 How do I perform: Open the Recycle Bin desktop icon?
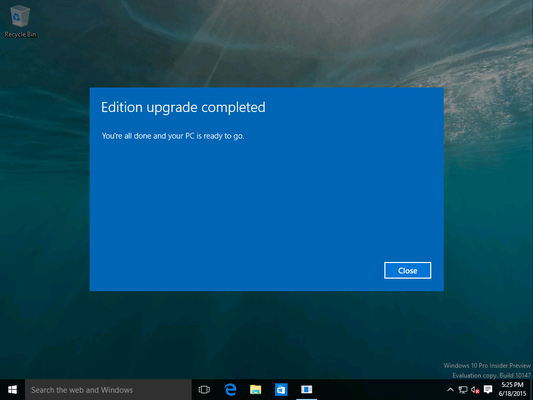click(x=20, y=21)
